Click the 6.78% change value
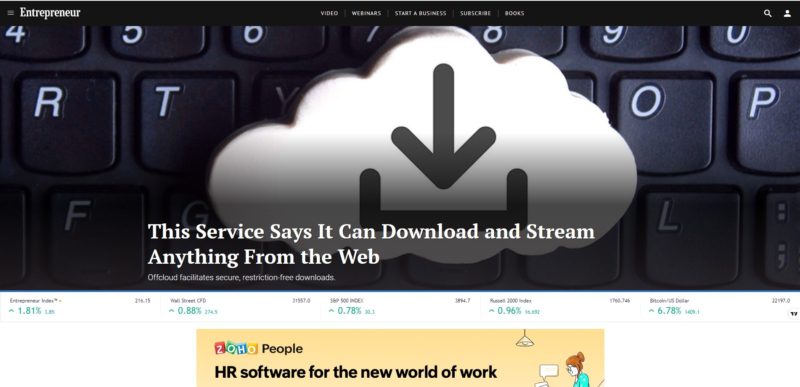This screenshot has width=800, height=387. 669,311
